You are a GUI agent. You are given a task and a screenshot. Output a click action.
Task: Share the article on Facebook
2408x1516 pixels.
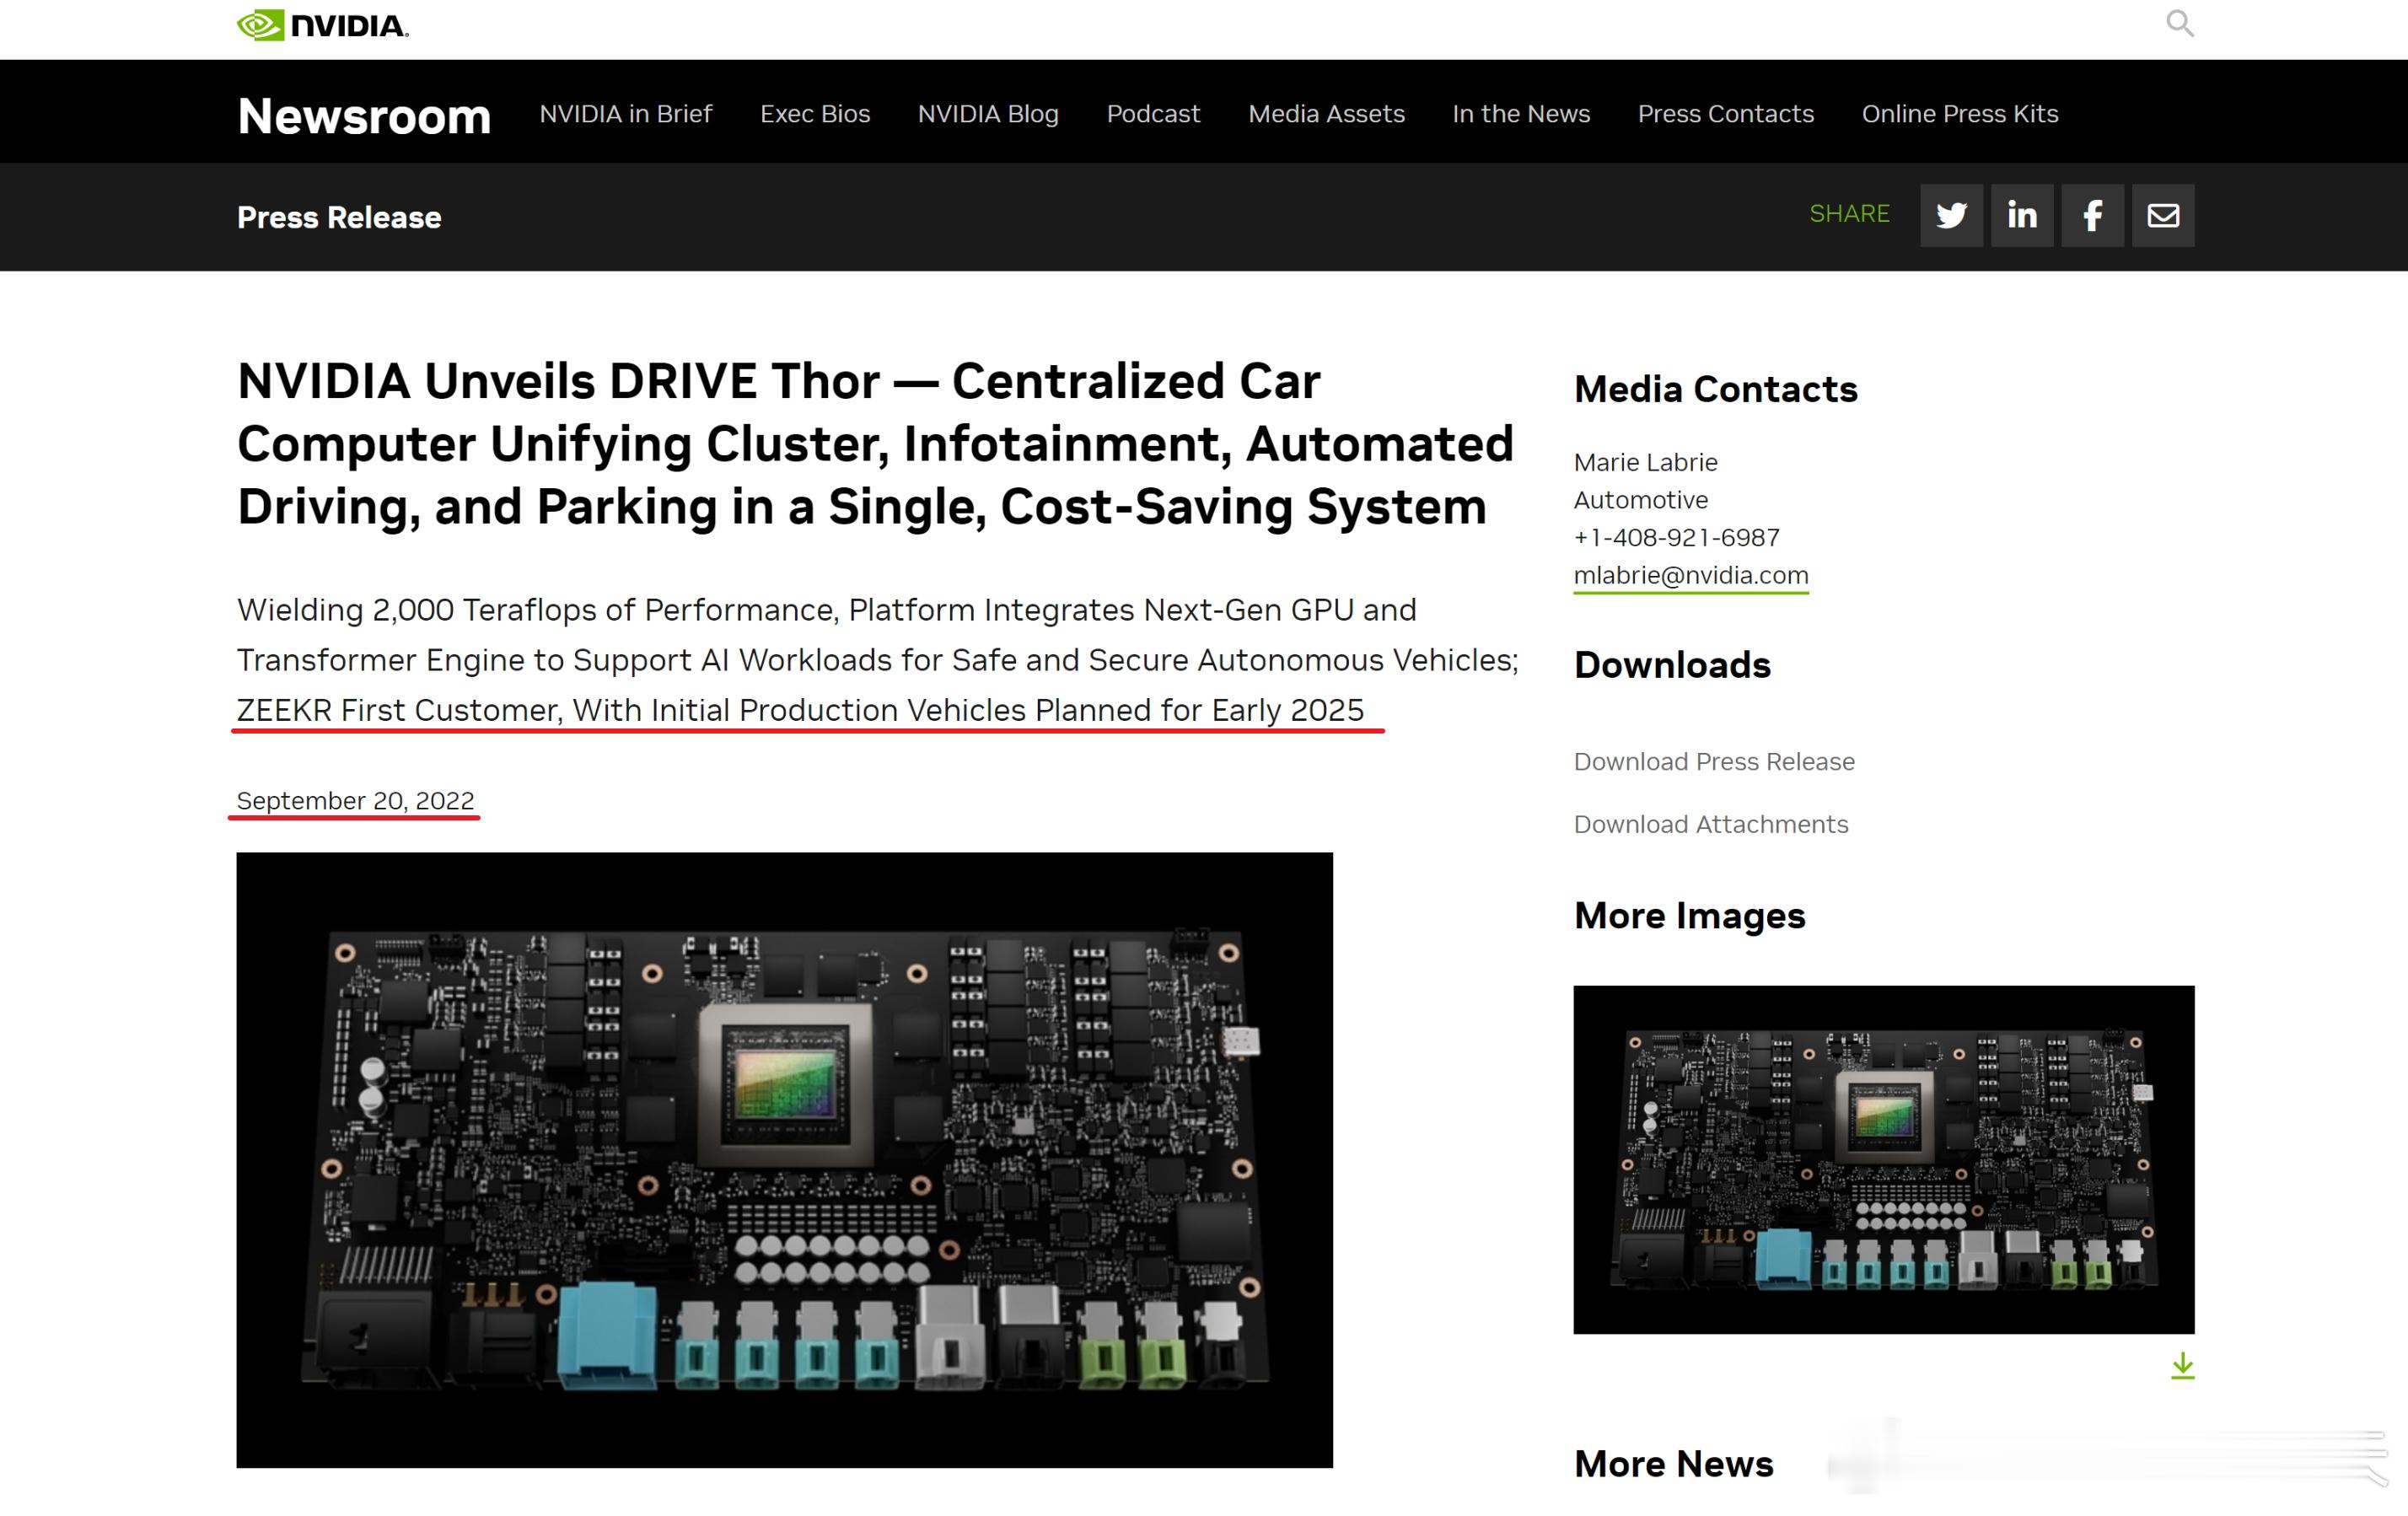coord(2093,215)
